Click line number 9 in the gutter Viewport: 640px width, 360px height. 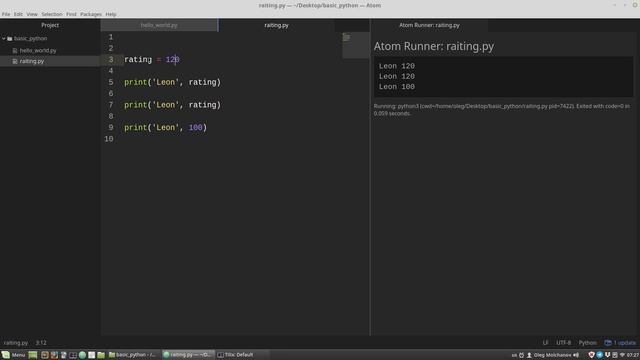111,128
